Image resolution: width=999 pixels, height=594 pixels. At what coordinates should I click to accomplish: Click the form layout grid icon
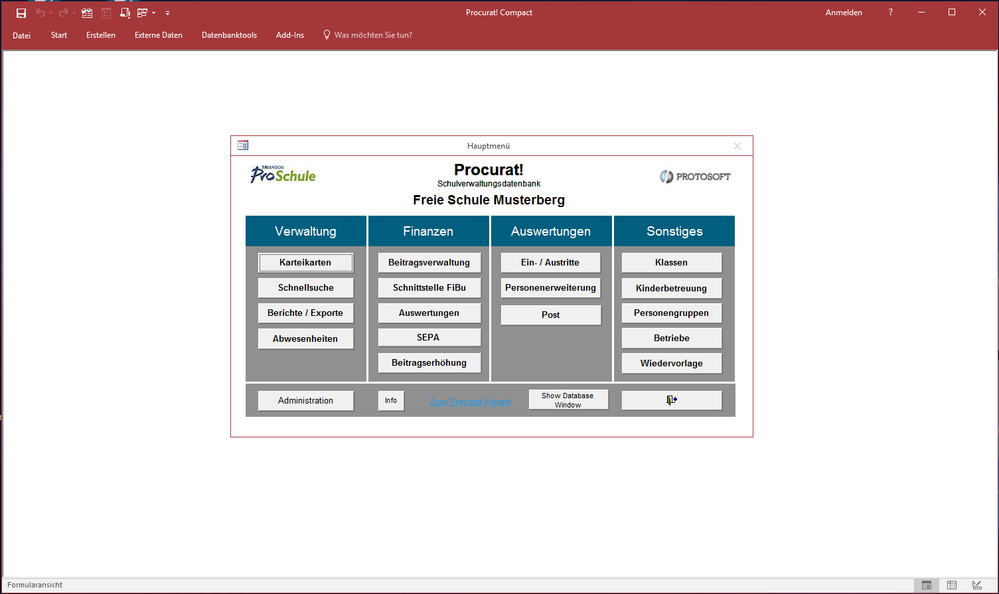142,13
